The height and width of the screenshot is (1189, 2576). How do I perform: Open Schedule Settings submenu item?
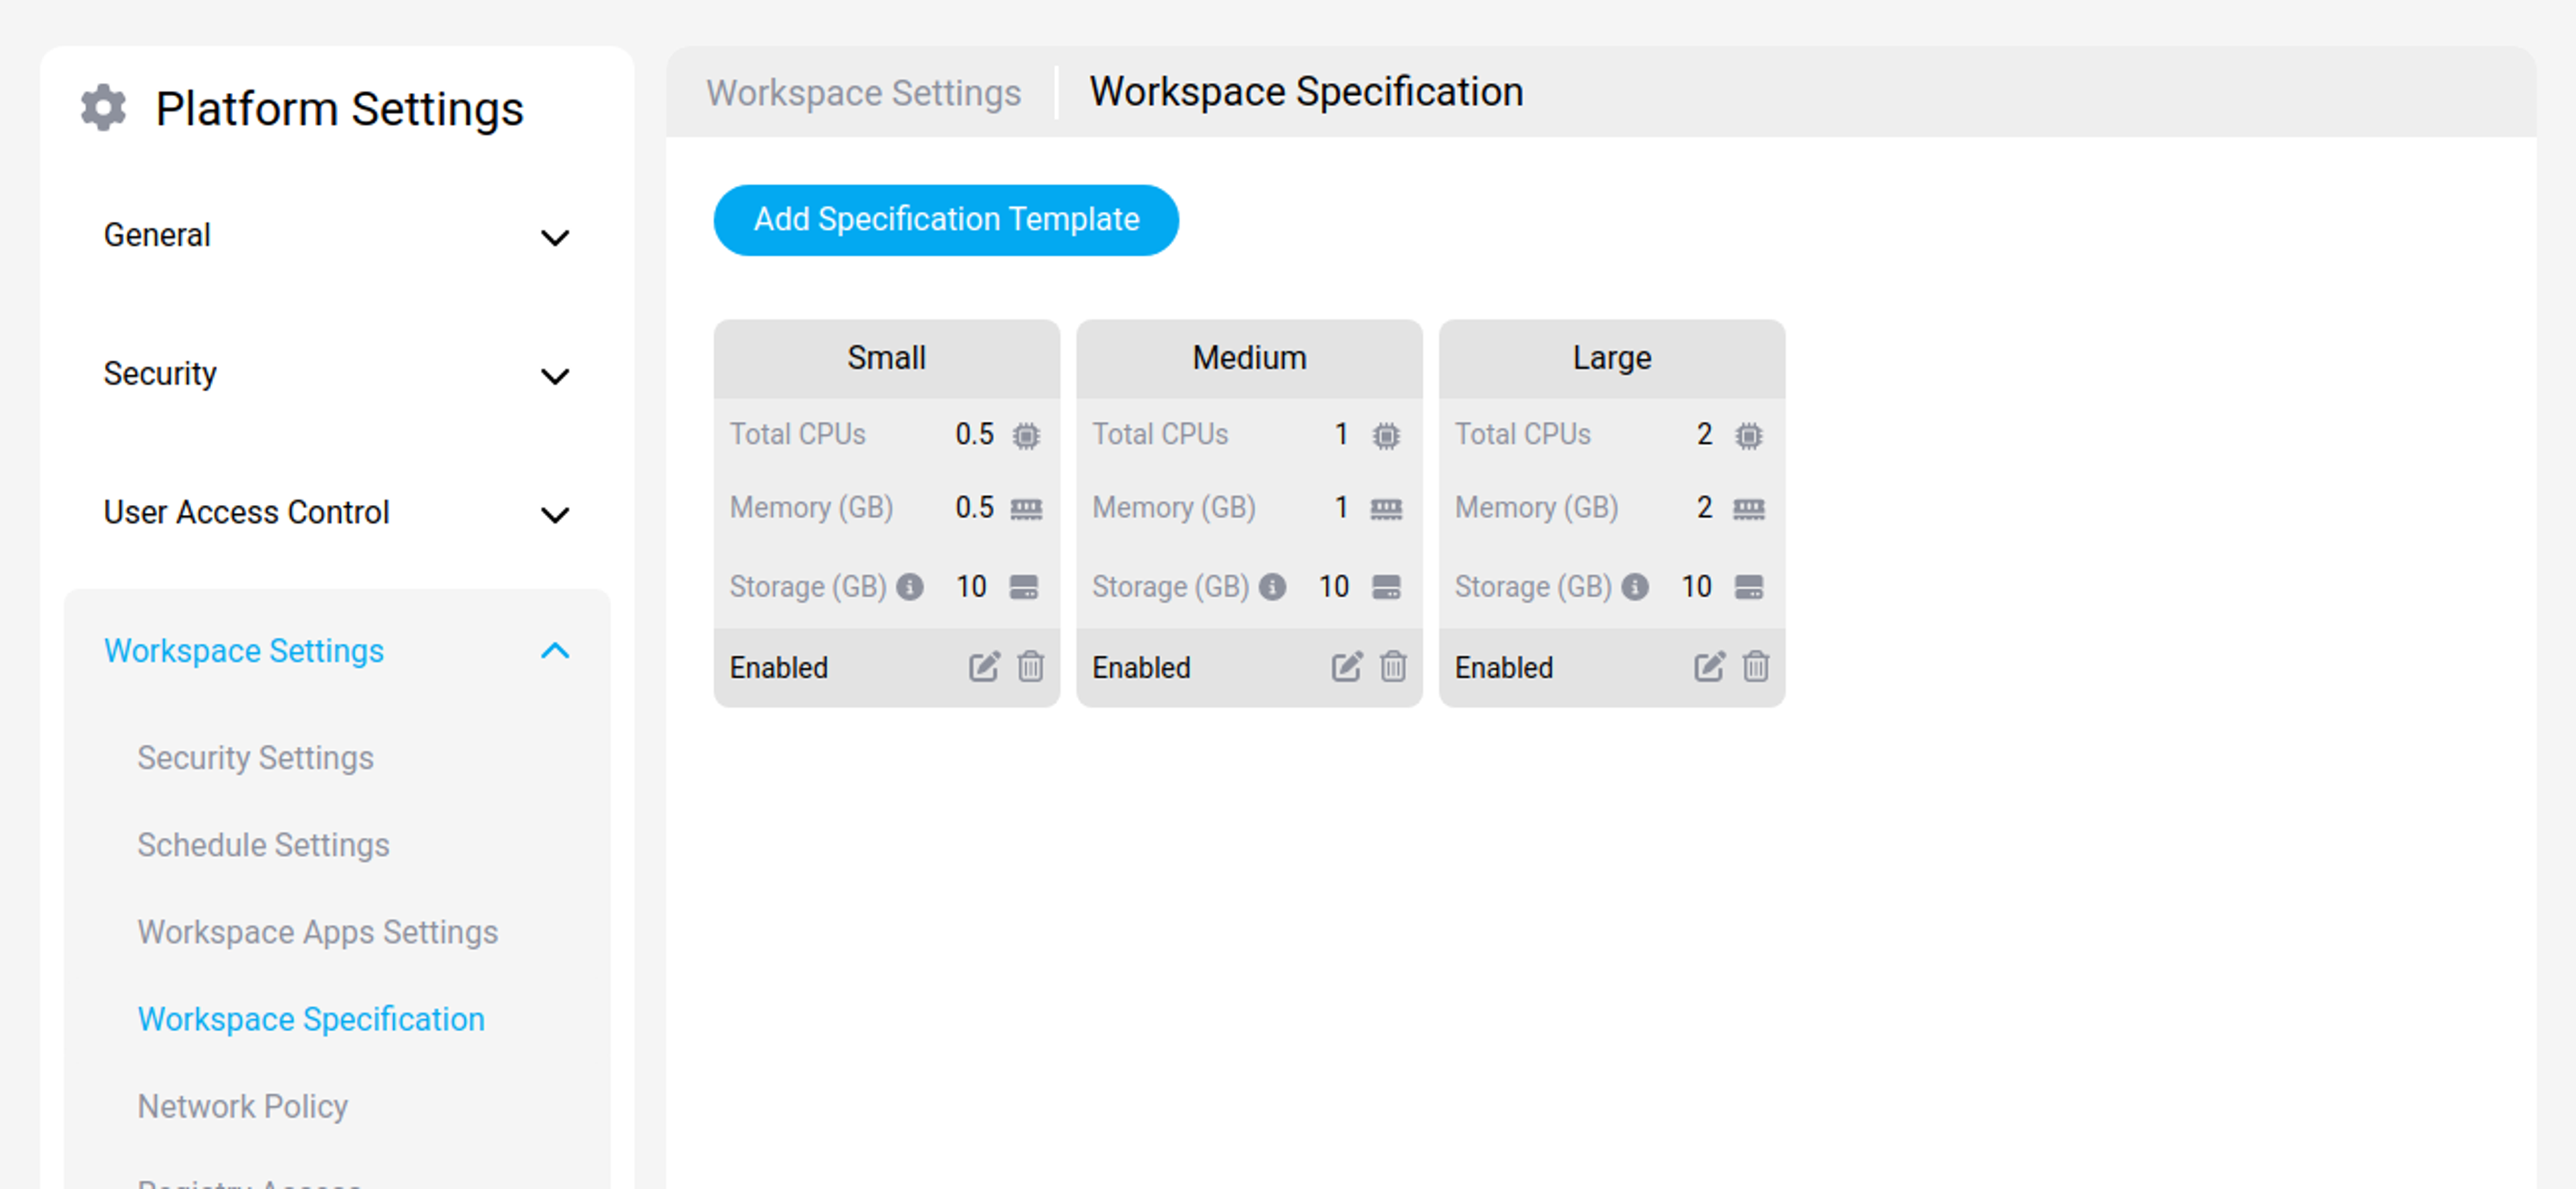tap(263, 845)
